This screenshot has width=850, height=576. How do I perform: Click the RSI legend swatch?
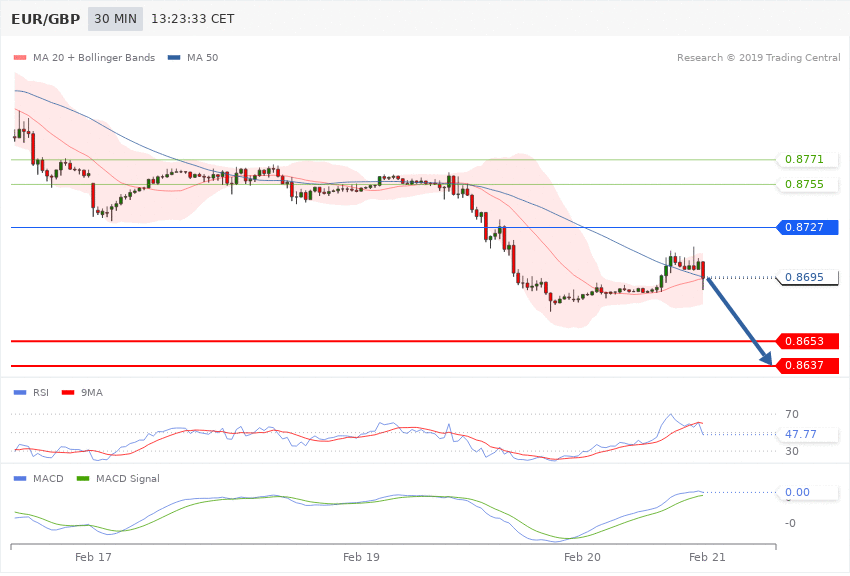point(20,392)
